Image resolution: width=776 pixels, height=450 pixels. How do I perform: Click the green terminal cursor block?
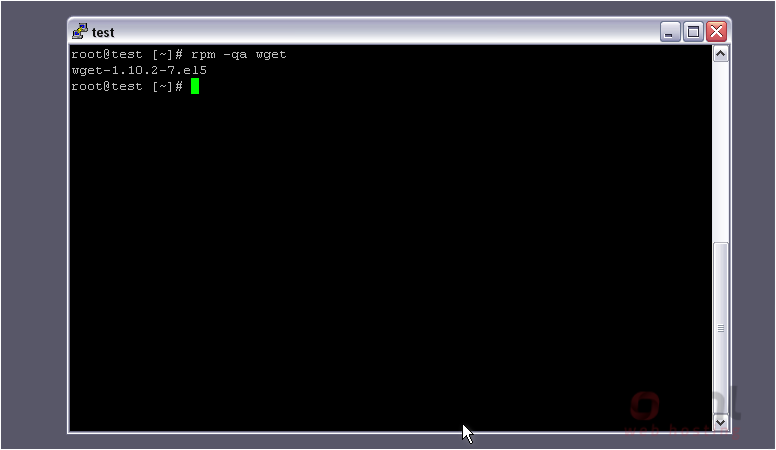[x=195, y=86]
